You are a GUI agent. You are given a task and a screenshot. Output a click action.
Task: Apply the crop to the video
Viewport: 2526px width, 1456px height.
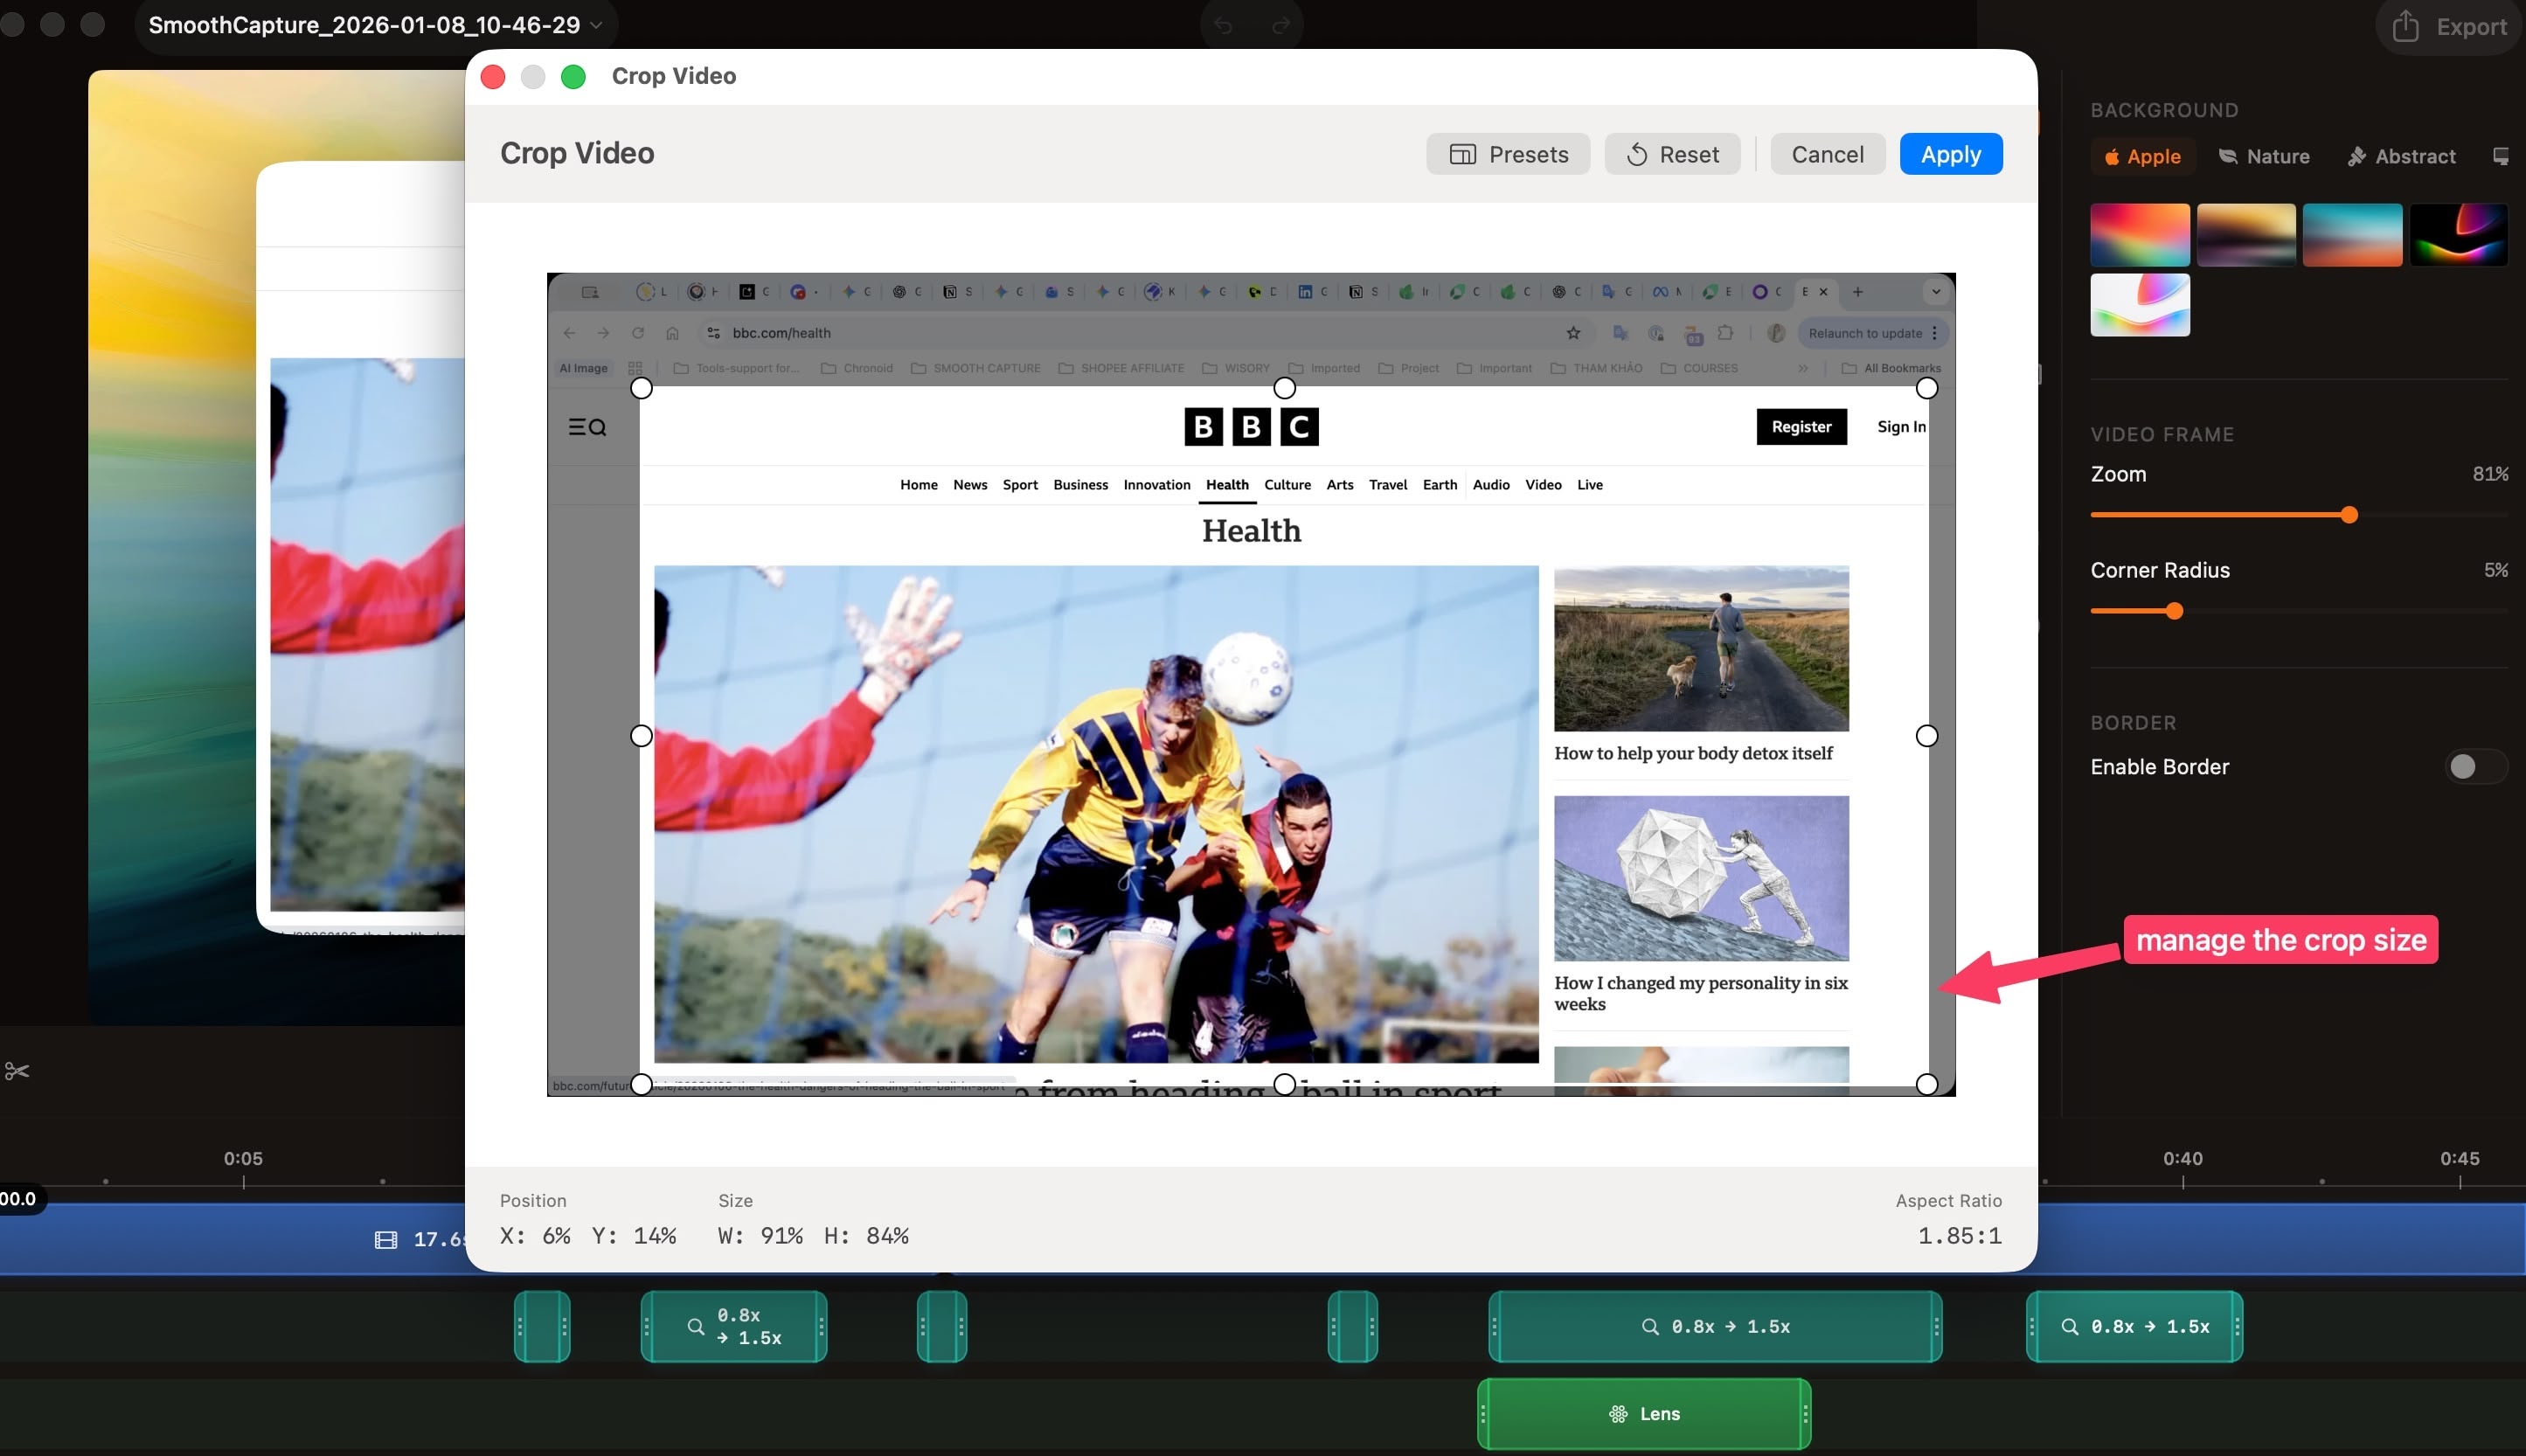(x=1950, y=154)
